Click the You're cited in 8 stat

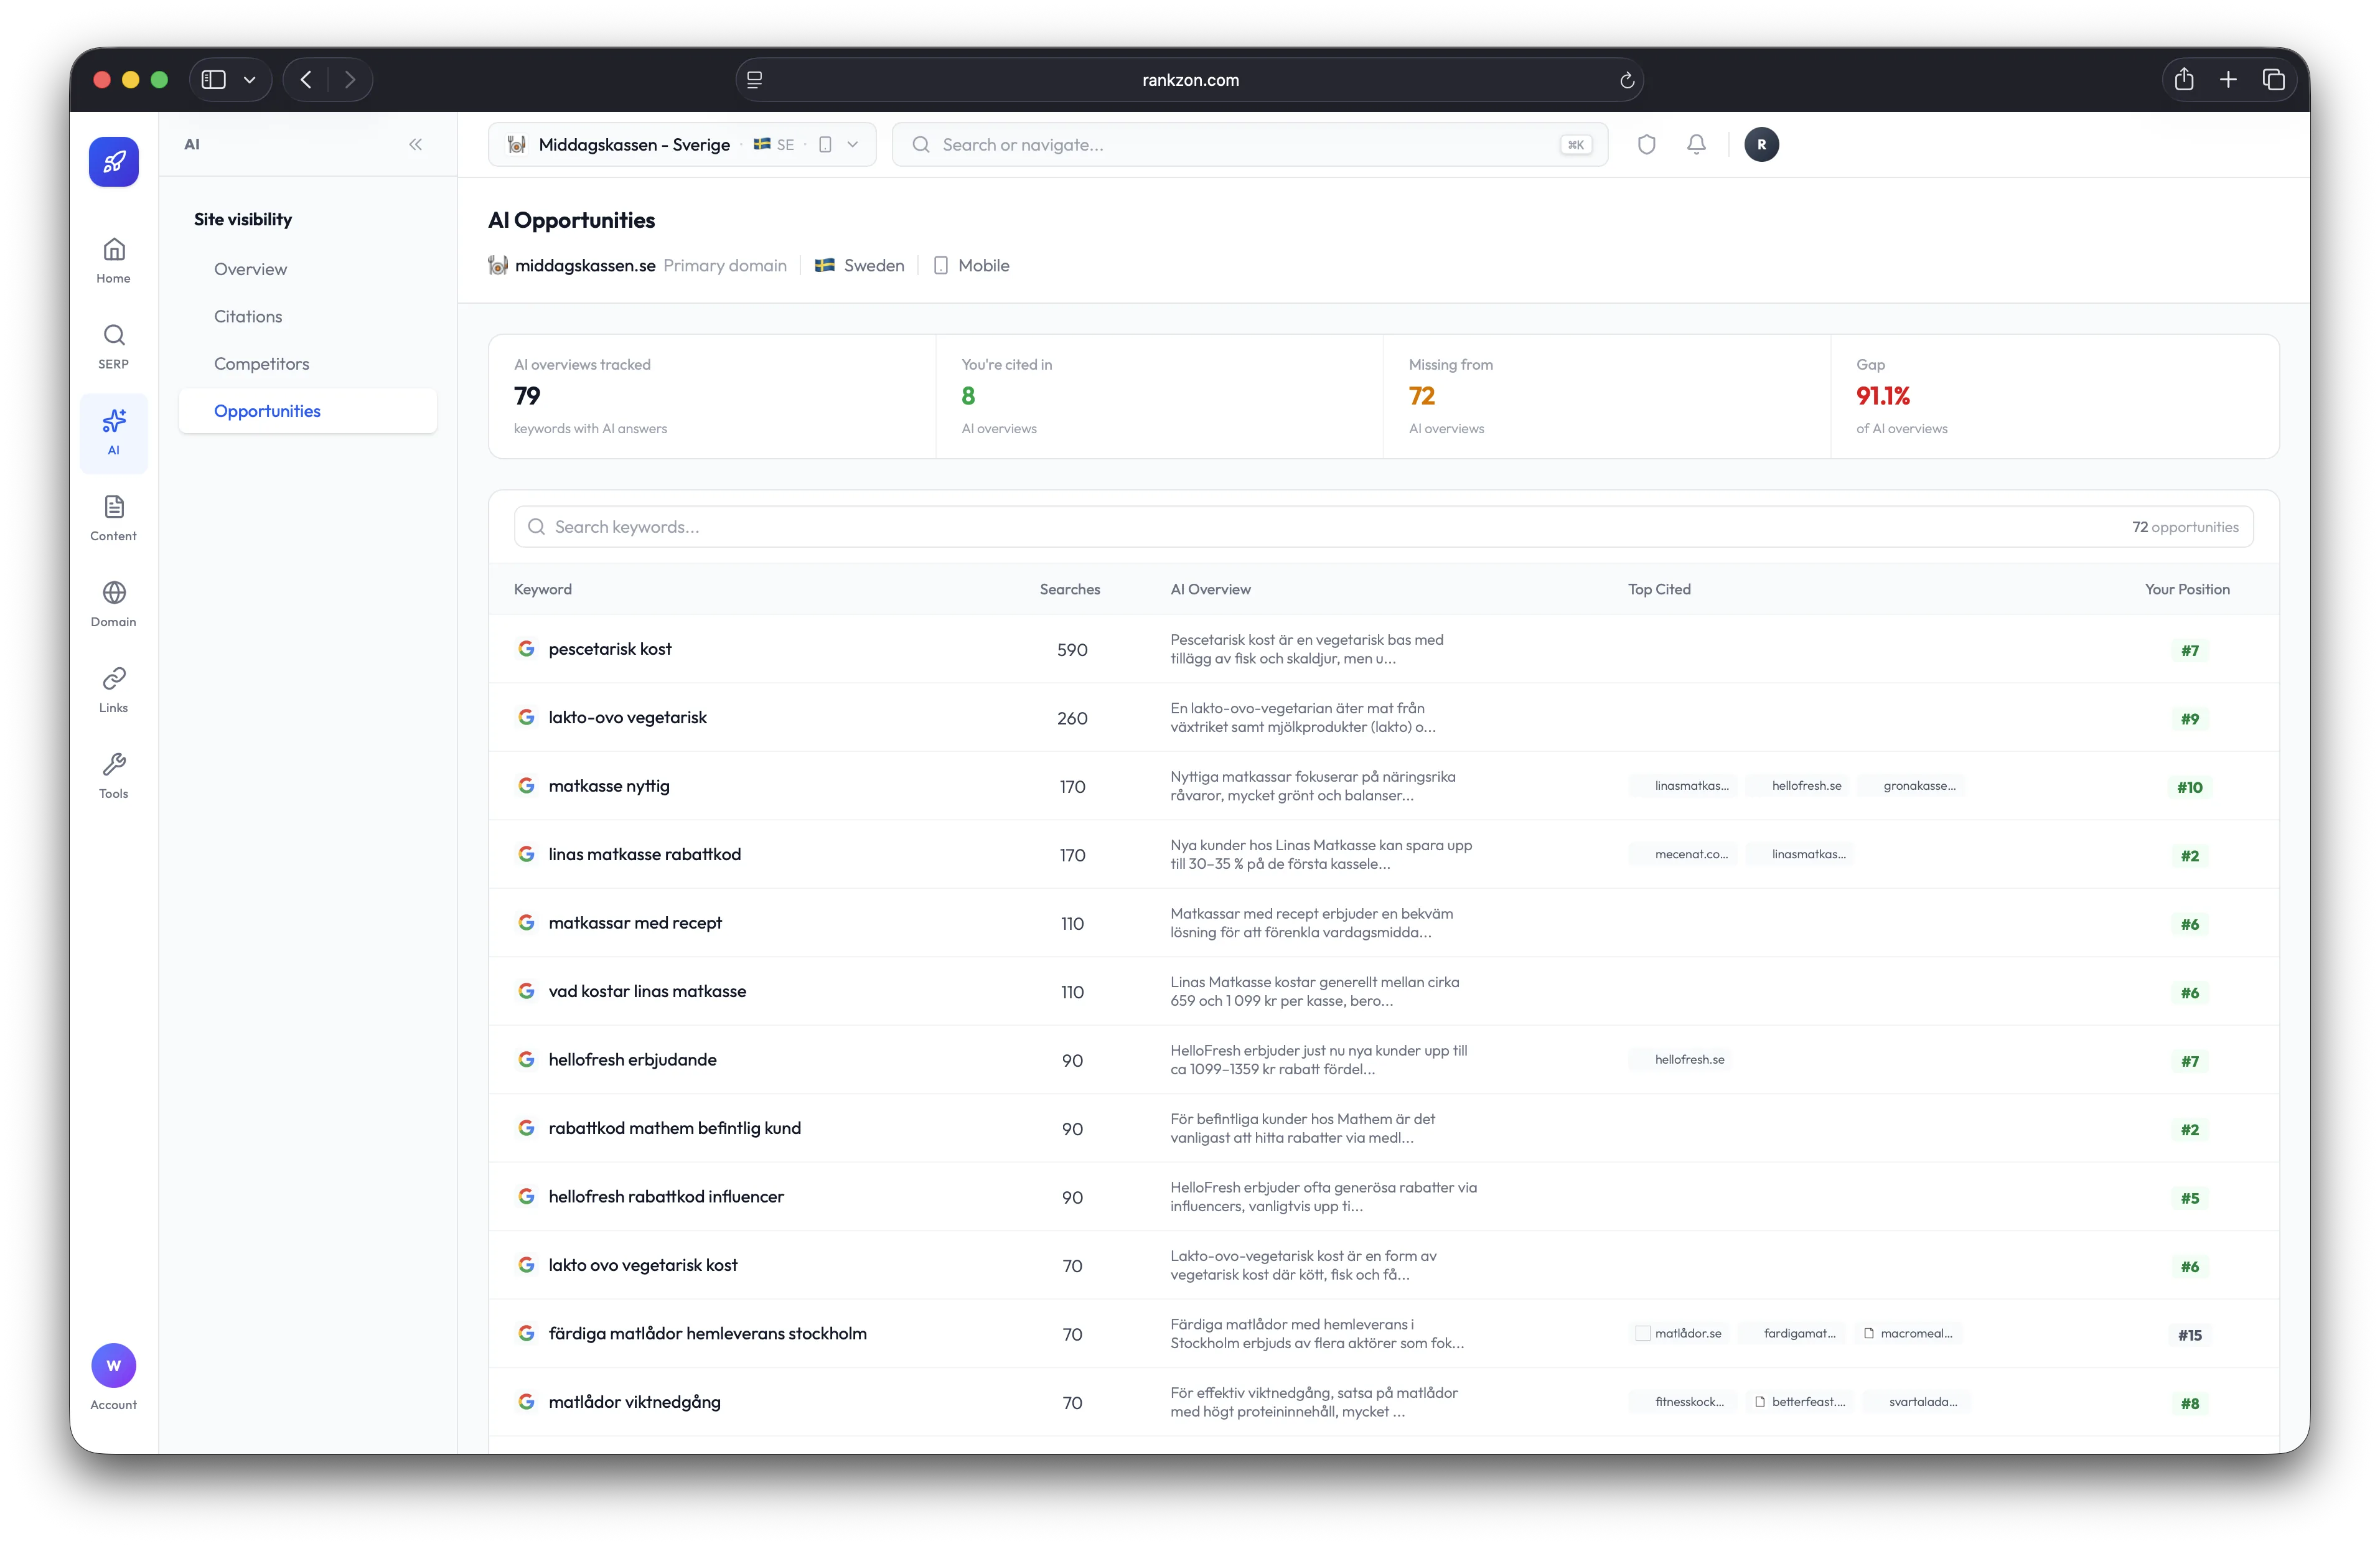coord(1159,396)
